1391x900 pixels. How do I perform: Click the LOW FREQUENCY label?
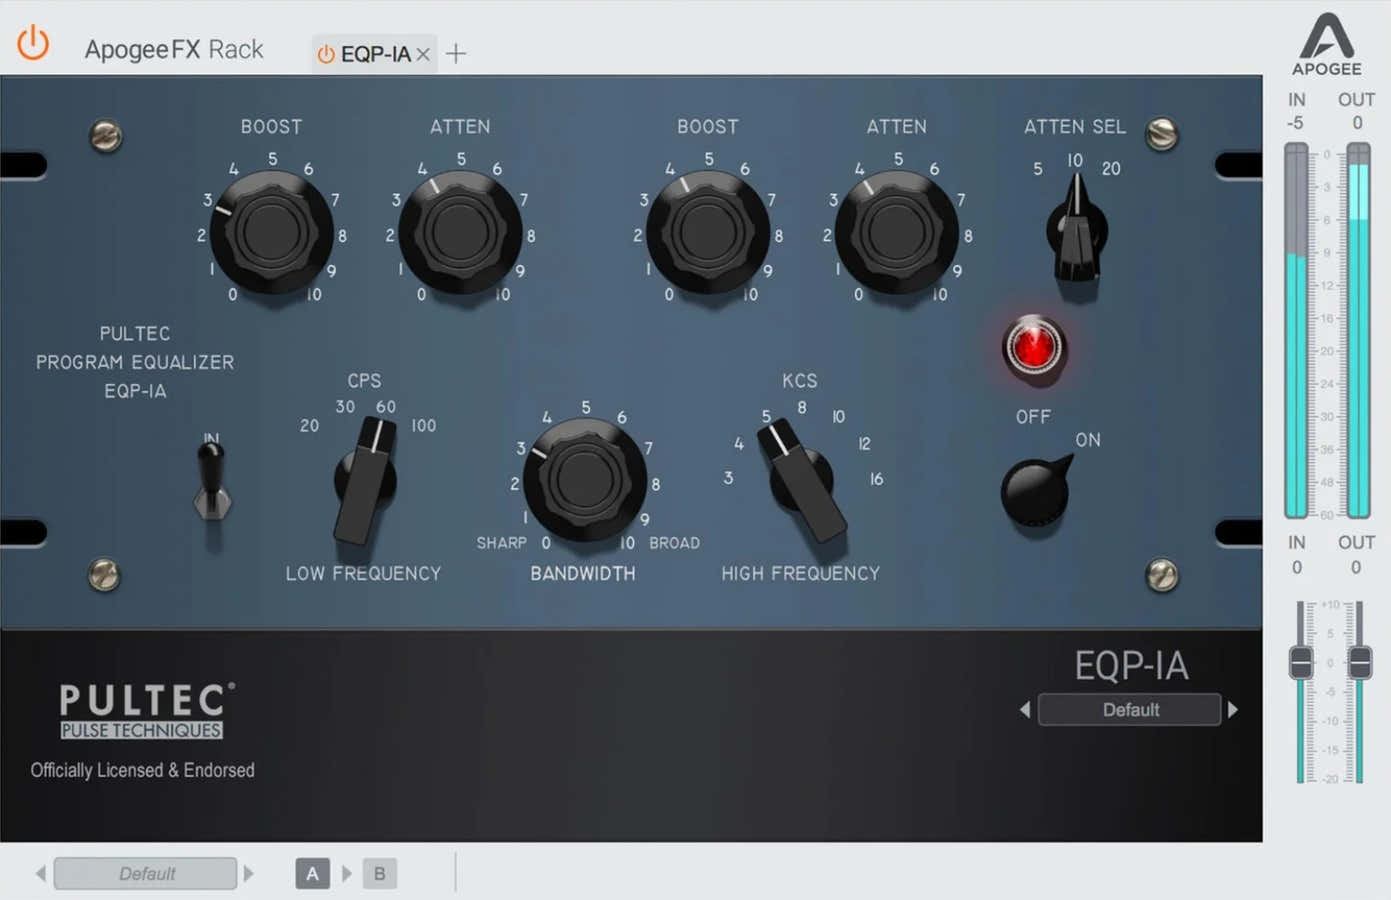click(363, 574)
